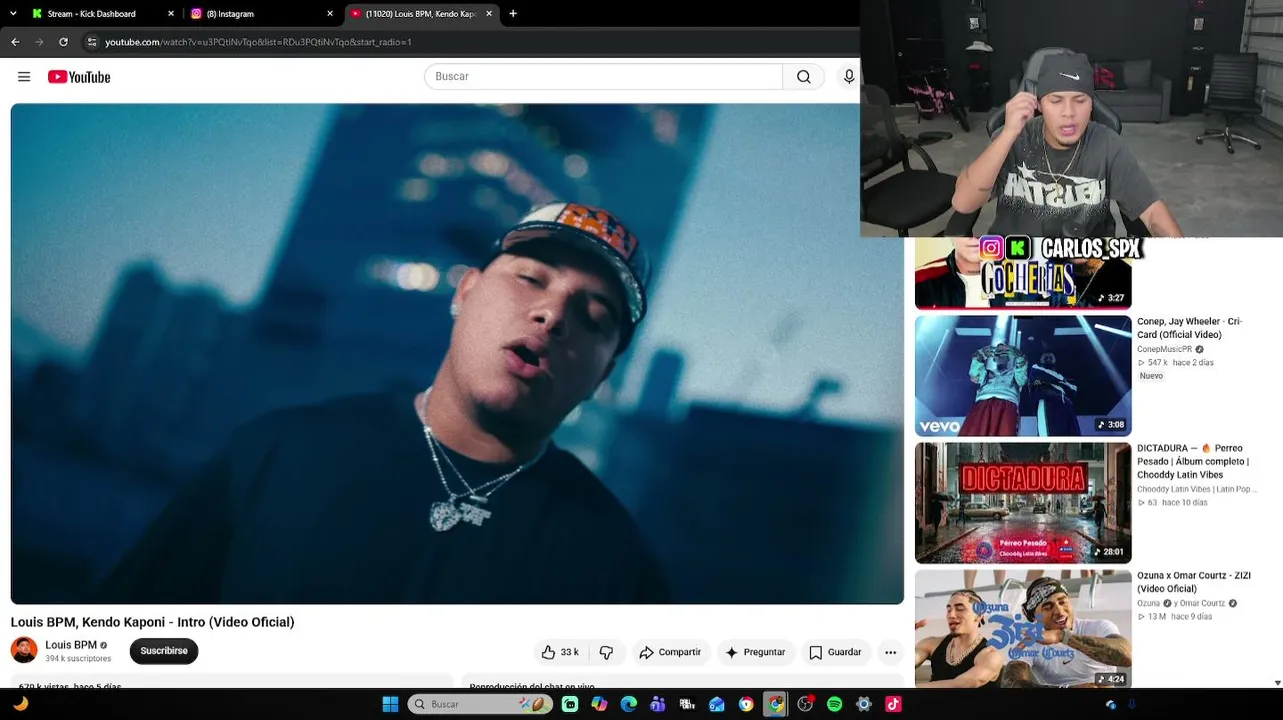Click the scrollbar down arrow
1283x720 pixels.
click(1277, 683)
